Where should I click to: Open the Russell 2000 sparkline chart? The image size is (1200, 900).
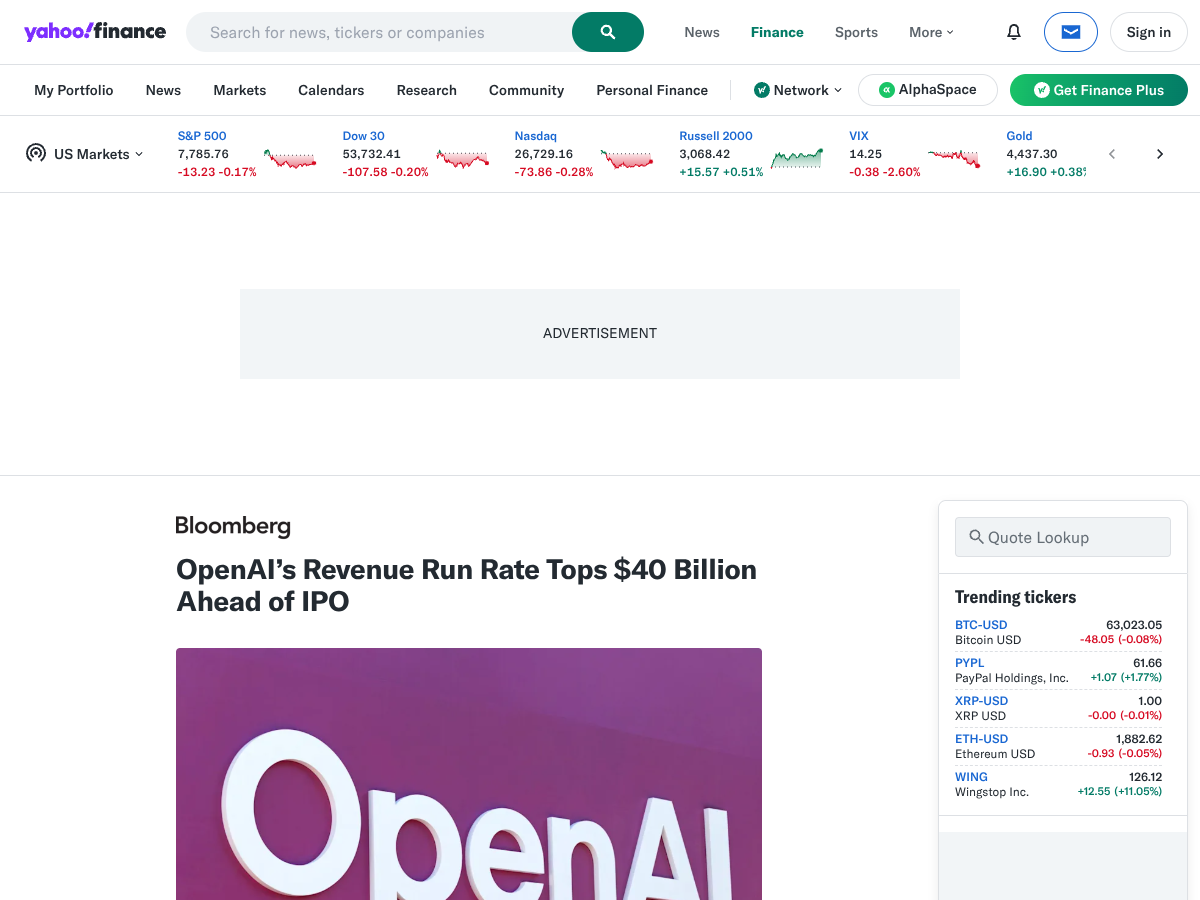tap(797, 158)
